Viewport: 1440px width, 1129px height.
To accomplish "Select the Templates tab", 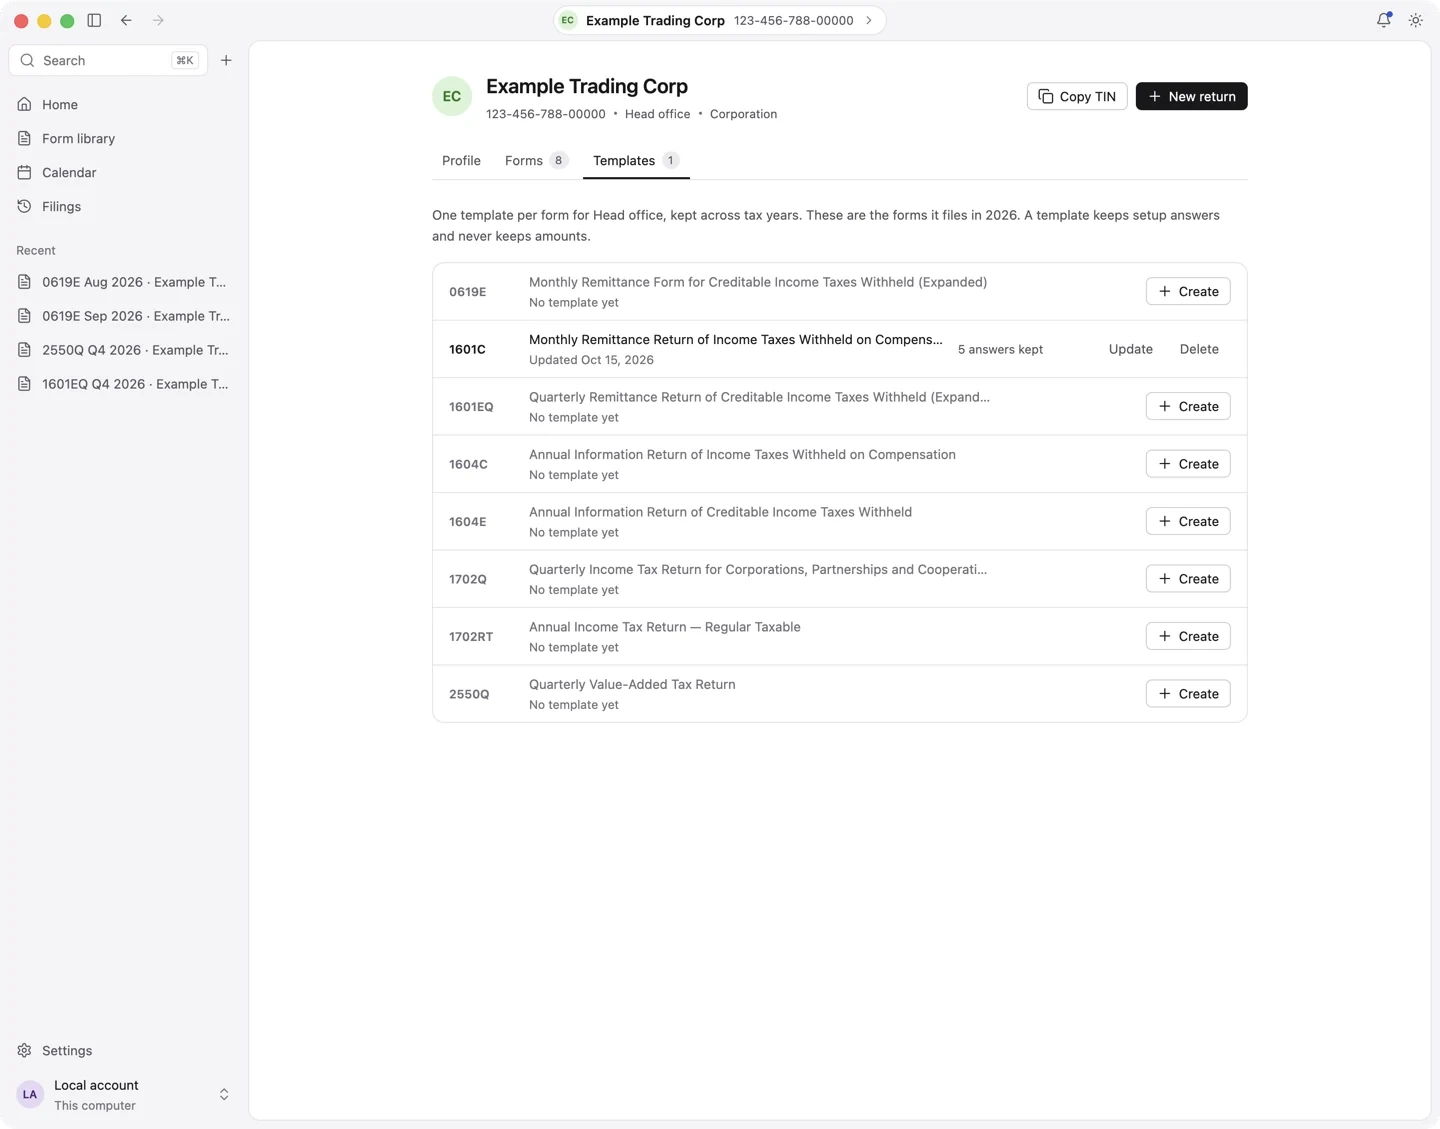I will 636,160.
